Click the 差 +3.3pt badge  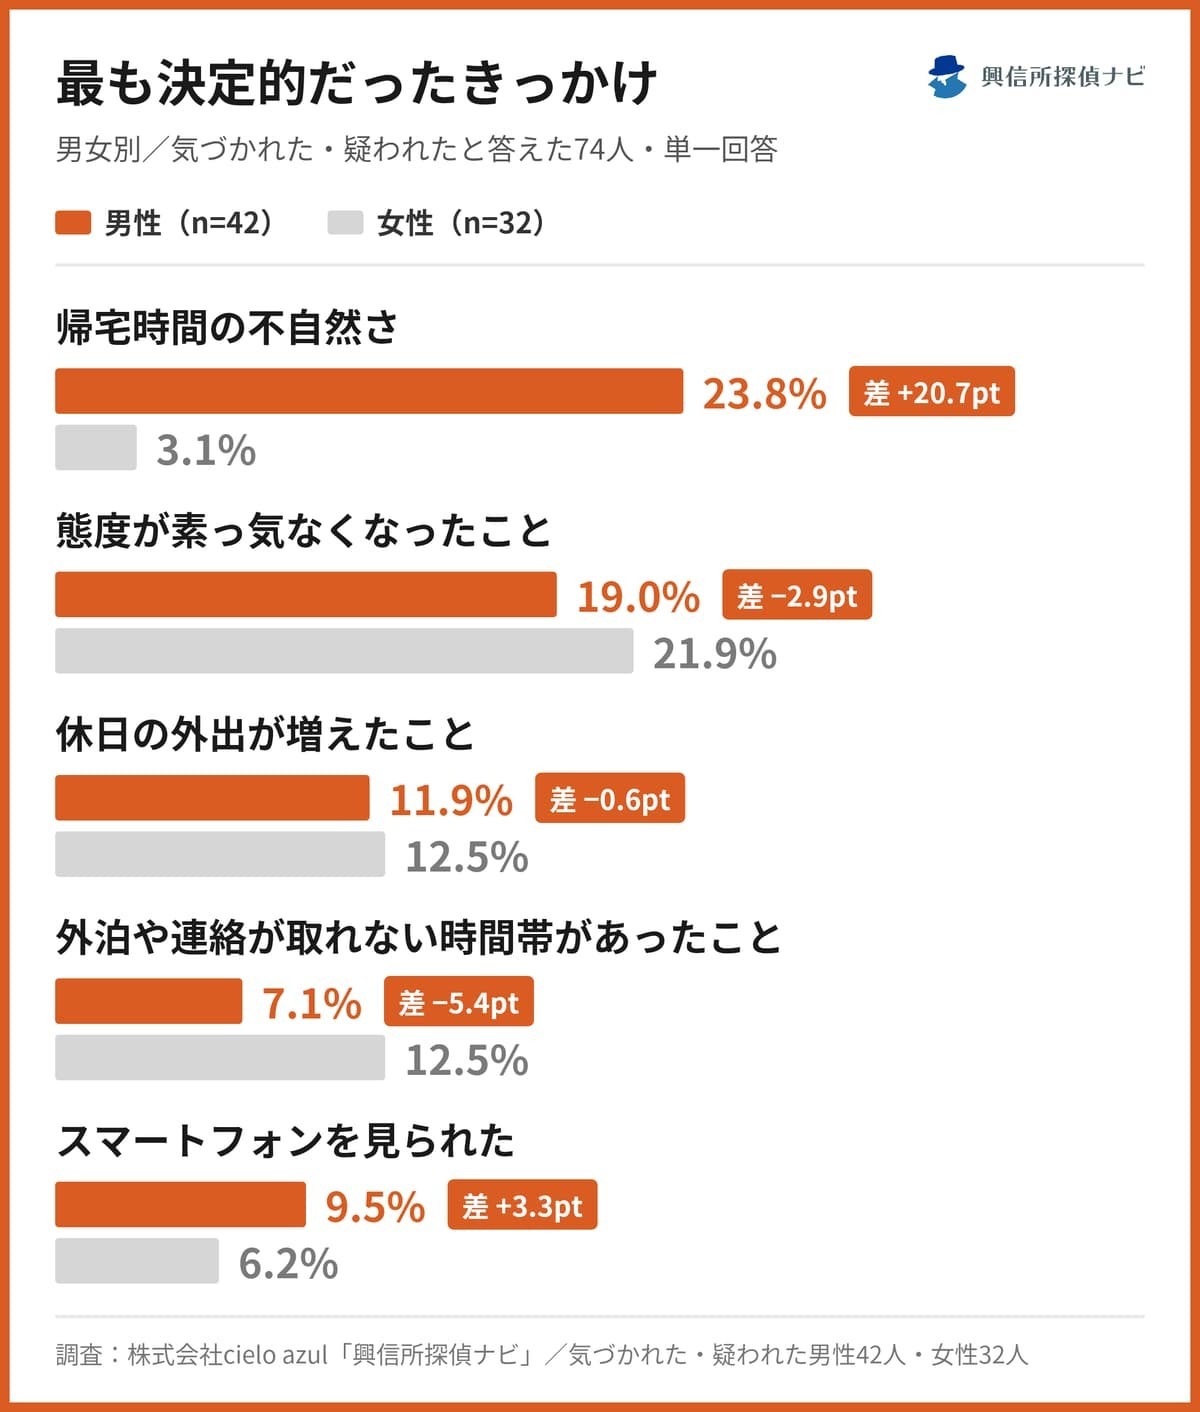(522, 1205)
